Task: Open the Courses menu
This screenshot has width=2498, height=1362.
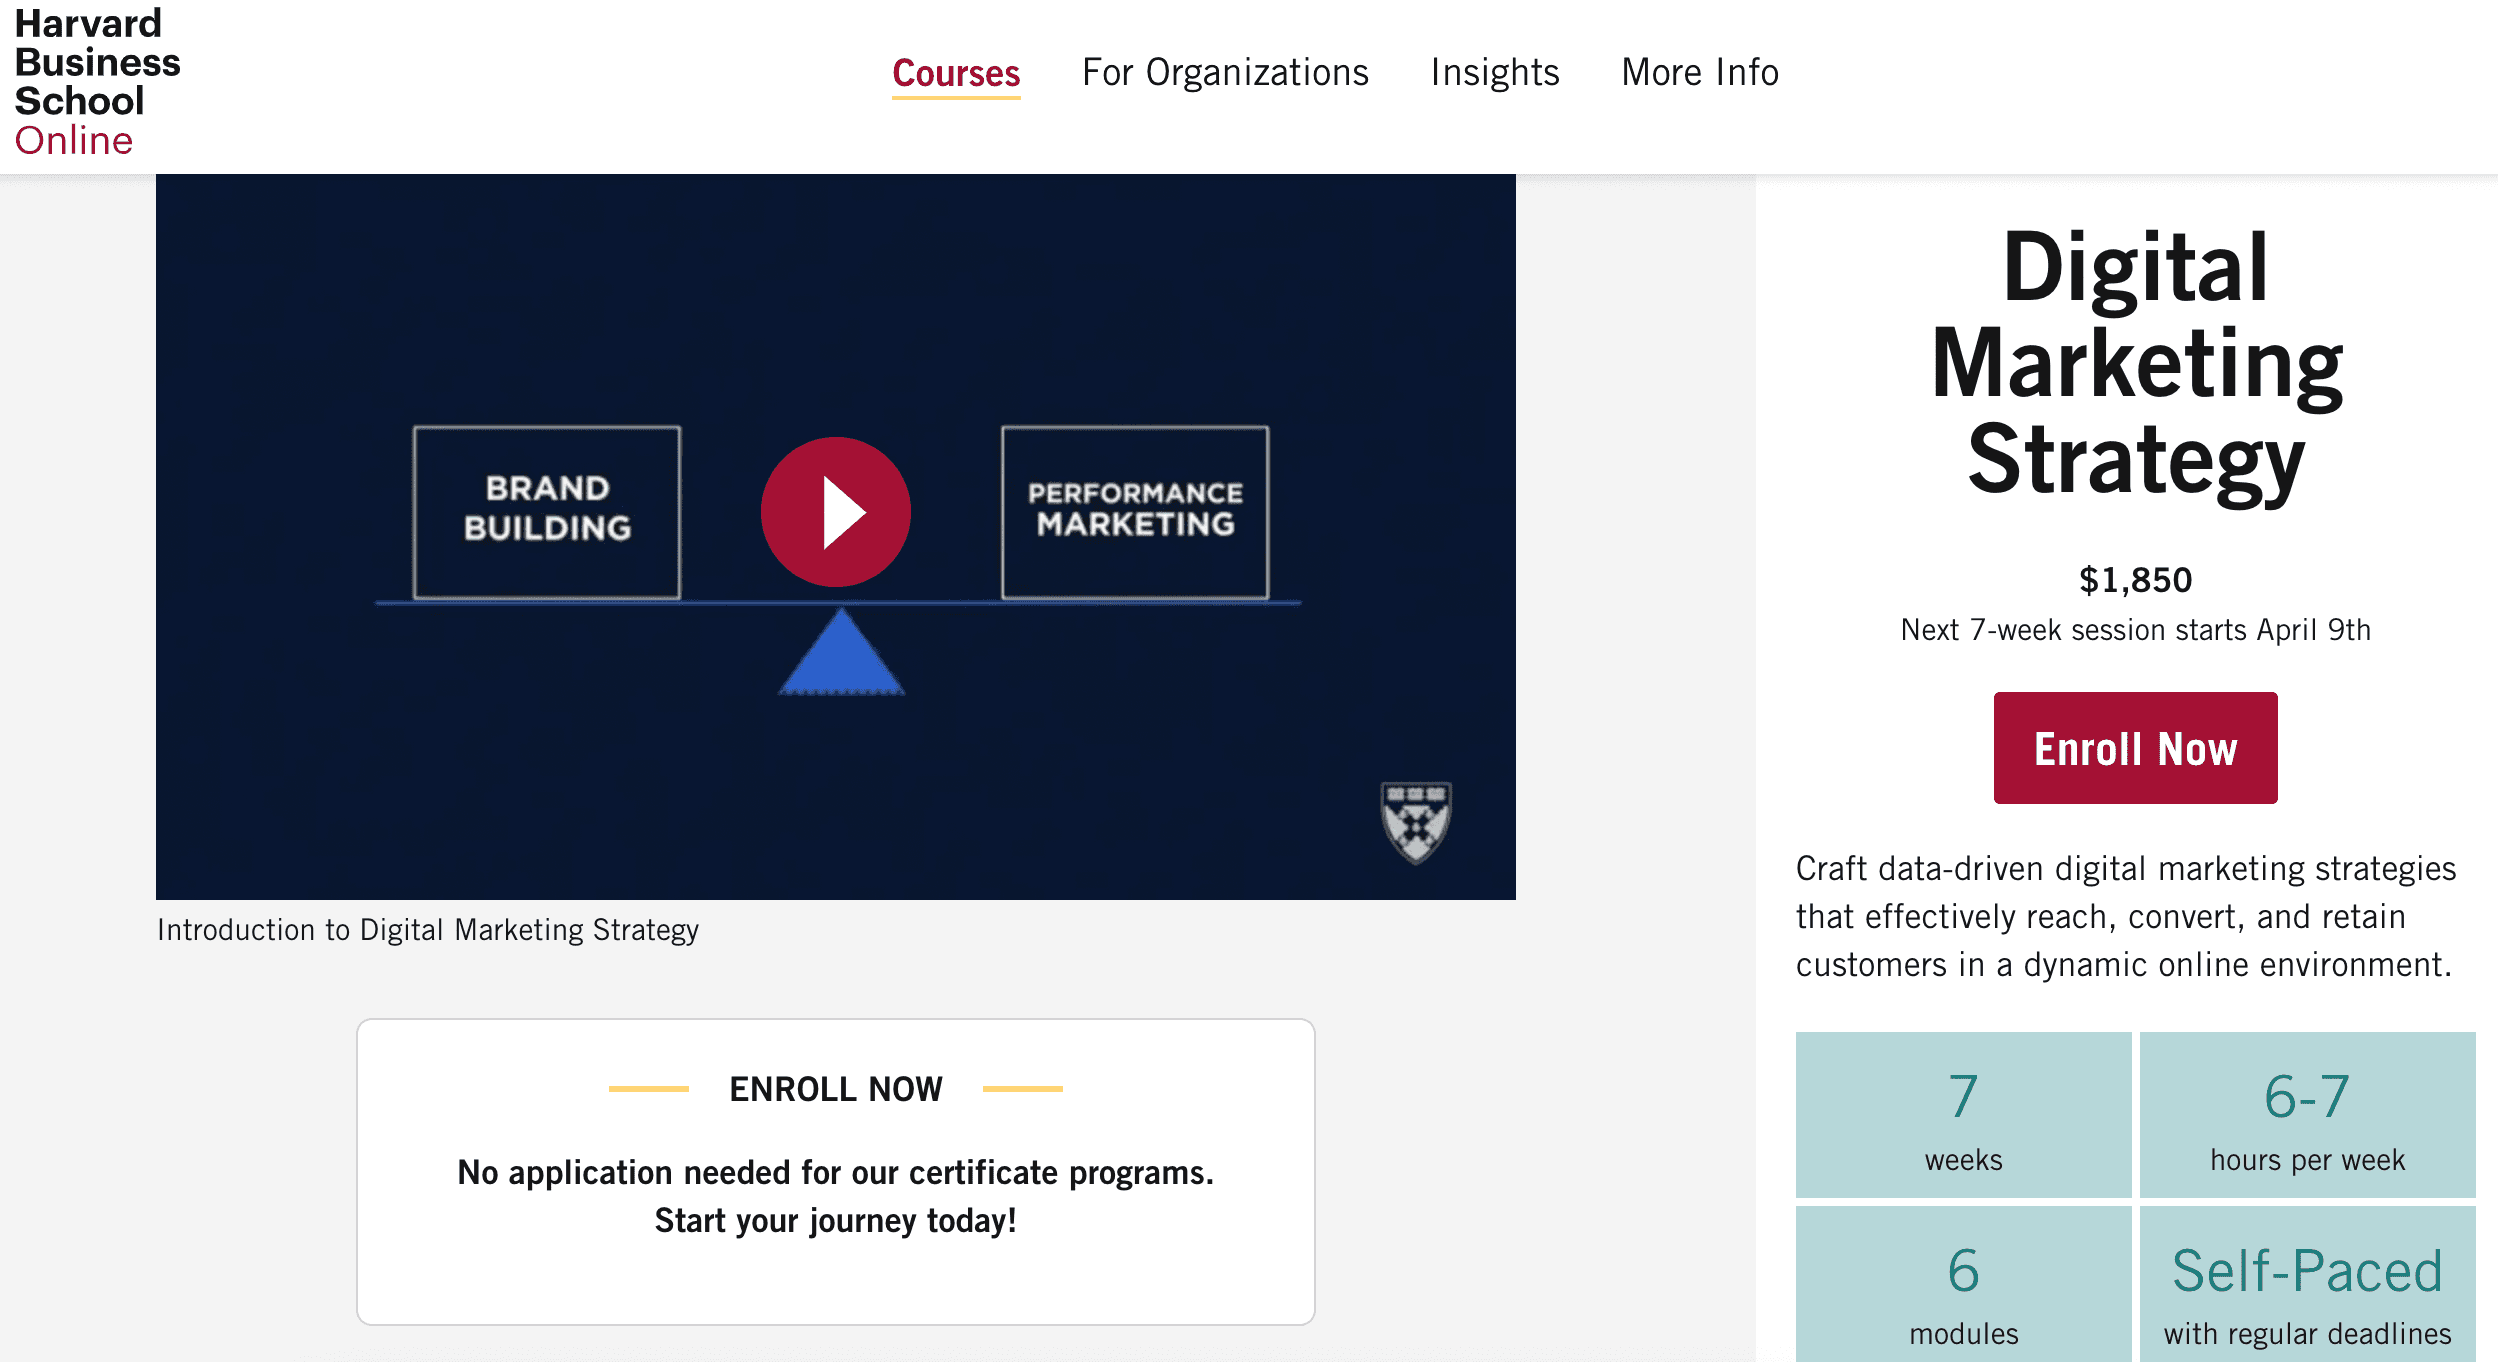Action: click(x=956, y=73)
